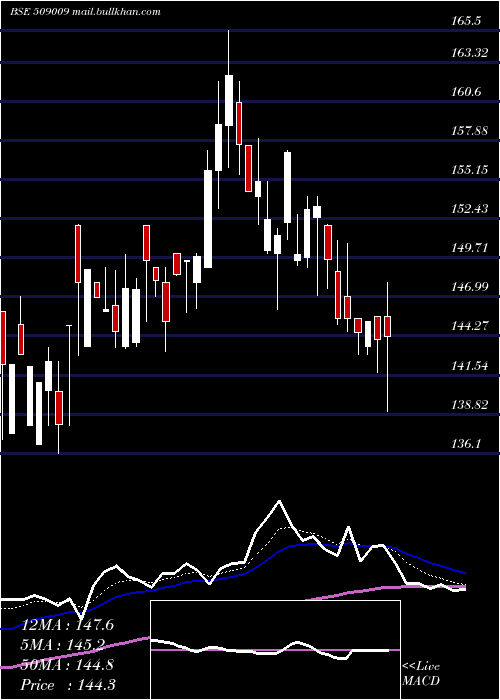Click the 157.88 price axis label

469,131
